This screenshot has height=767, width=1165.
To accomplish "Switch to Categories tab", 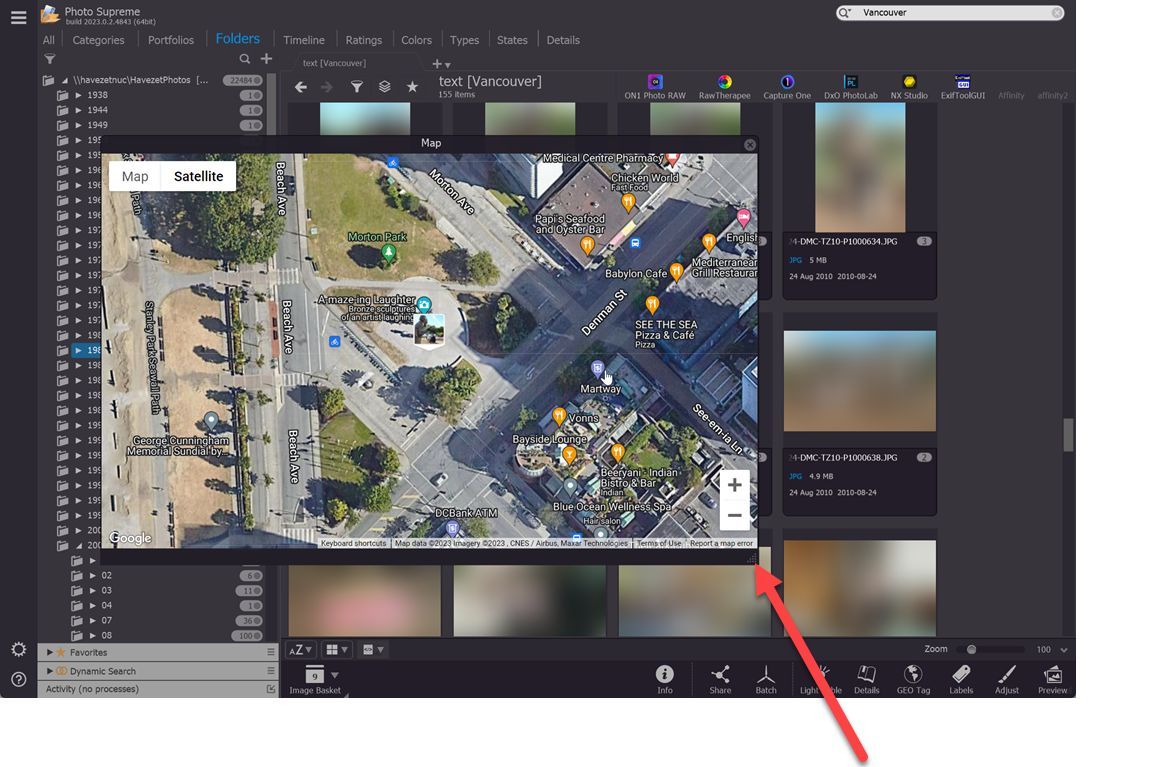I will click(x=98, y=40).
